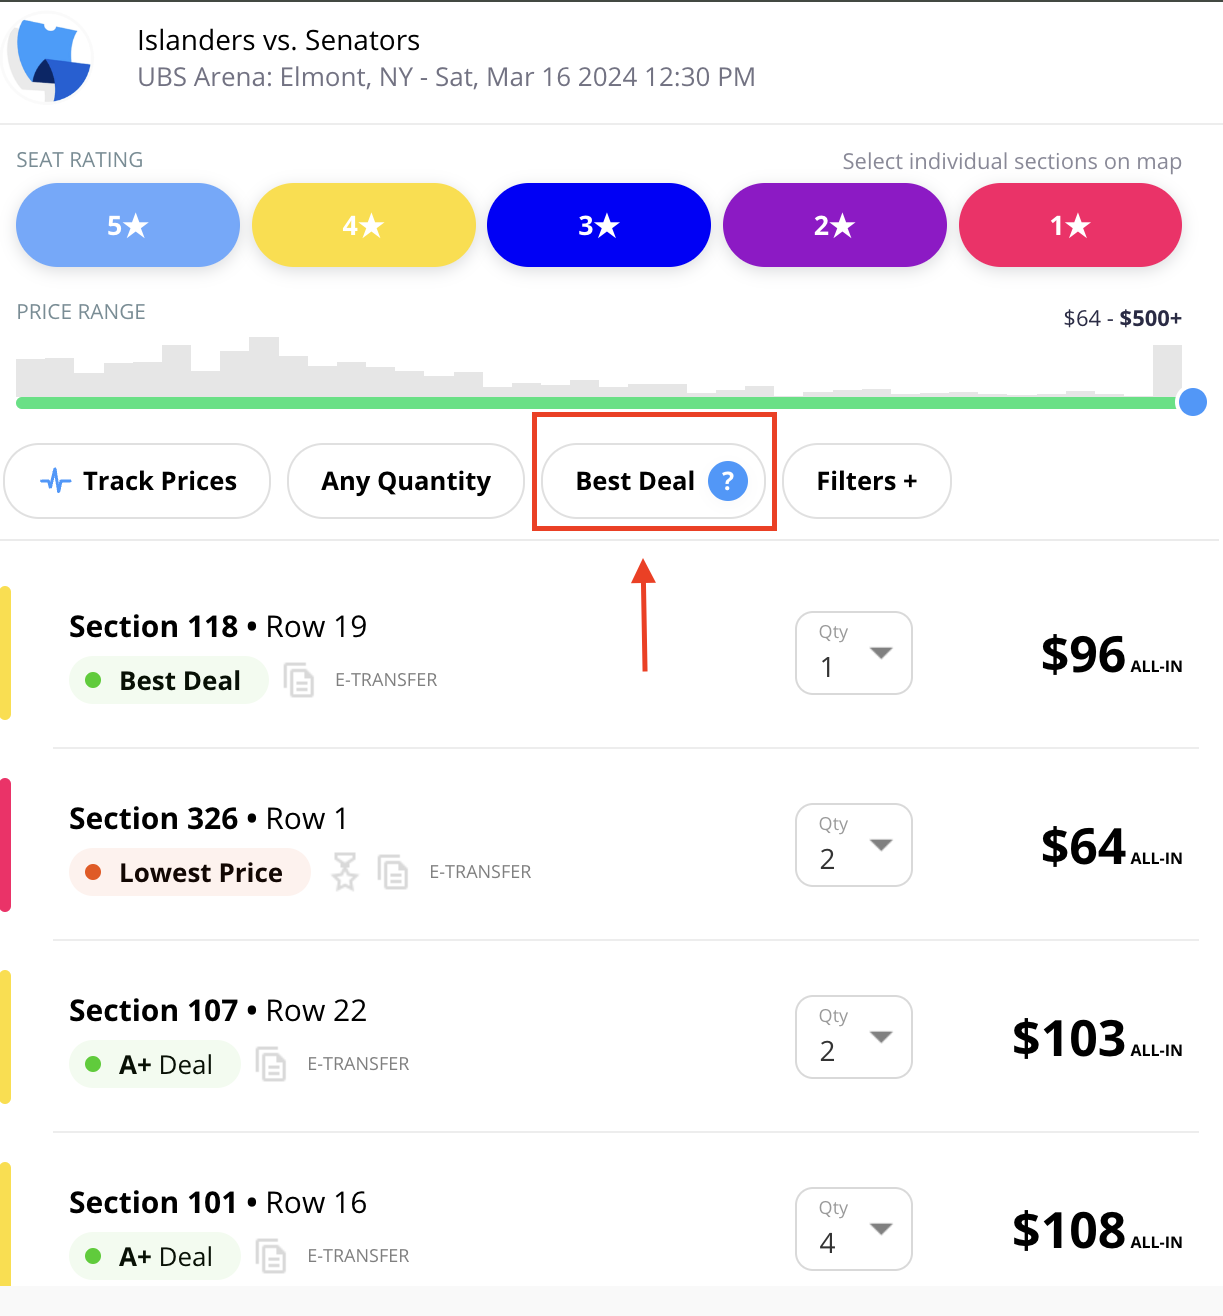Open the Qty dropdown for Section 118
This screenshot has width=1223, height=1316.
click(854, 653)
